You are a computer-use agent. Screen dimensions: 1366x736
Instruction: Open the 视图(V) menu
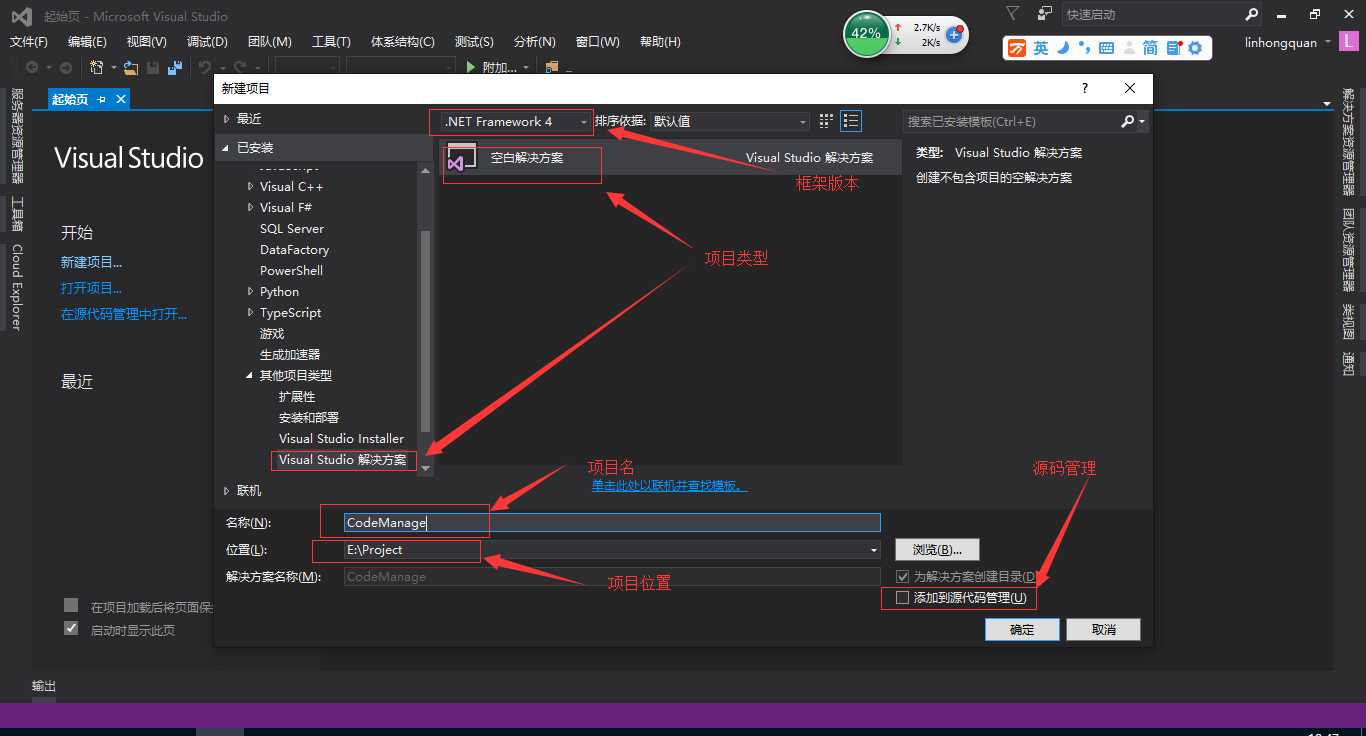coord(147,41)
